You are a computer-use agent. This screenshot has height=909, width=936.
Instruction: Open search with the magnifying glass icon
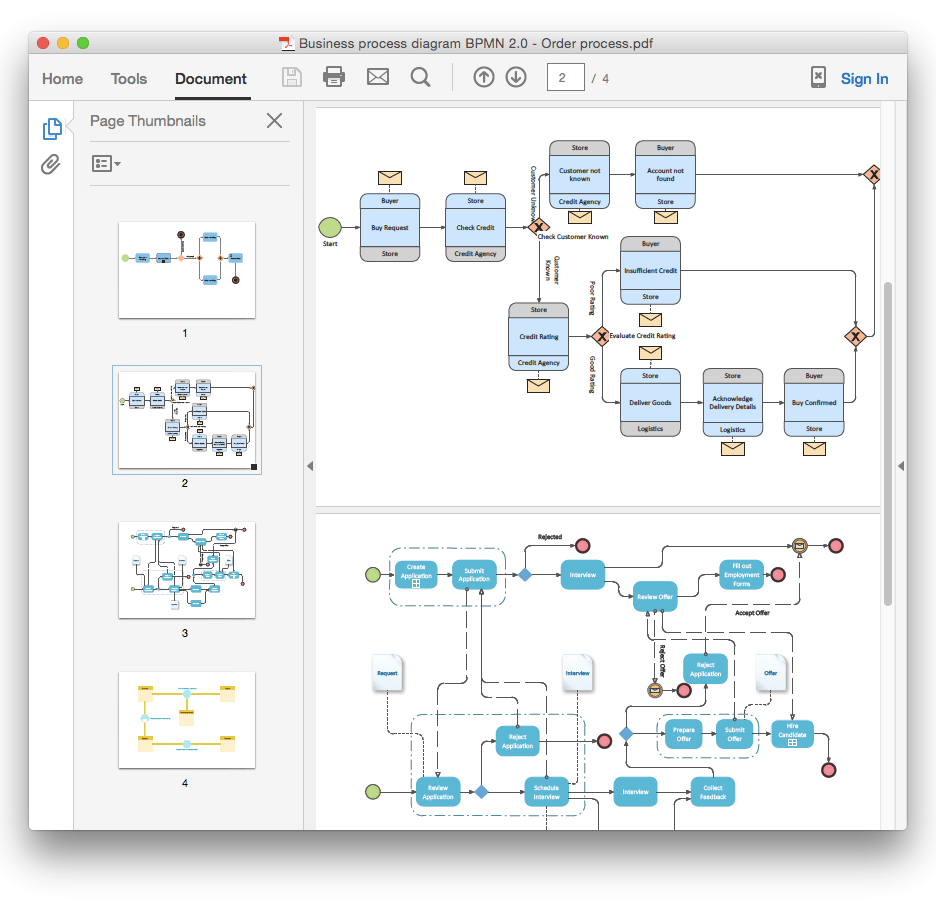(420, 78)
